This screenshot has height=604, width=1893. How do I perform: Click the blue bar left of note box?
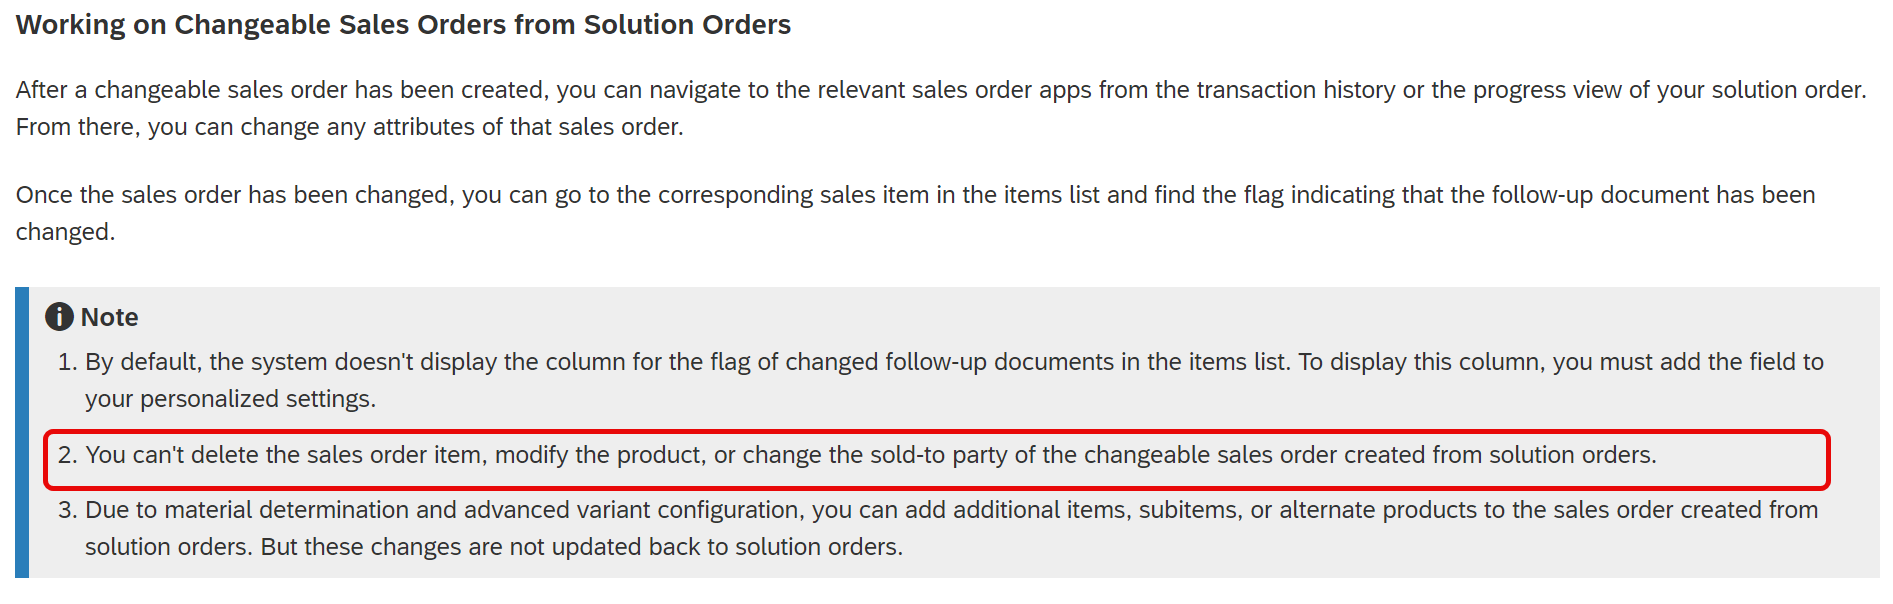[22, 432]
